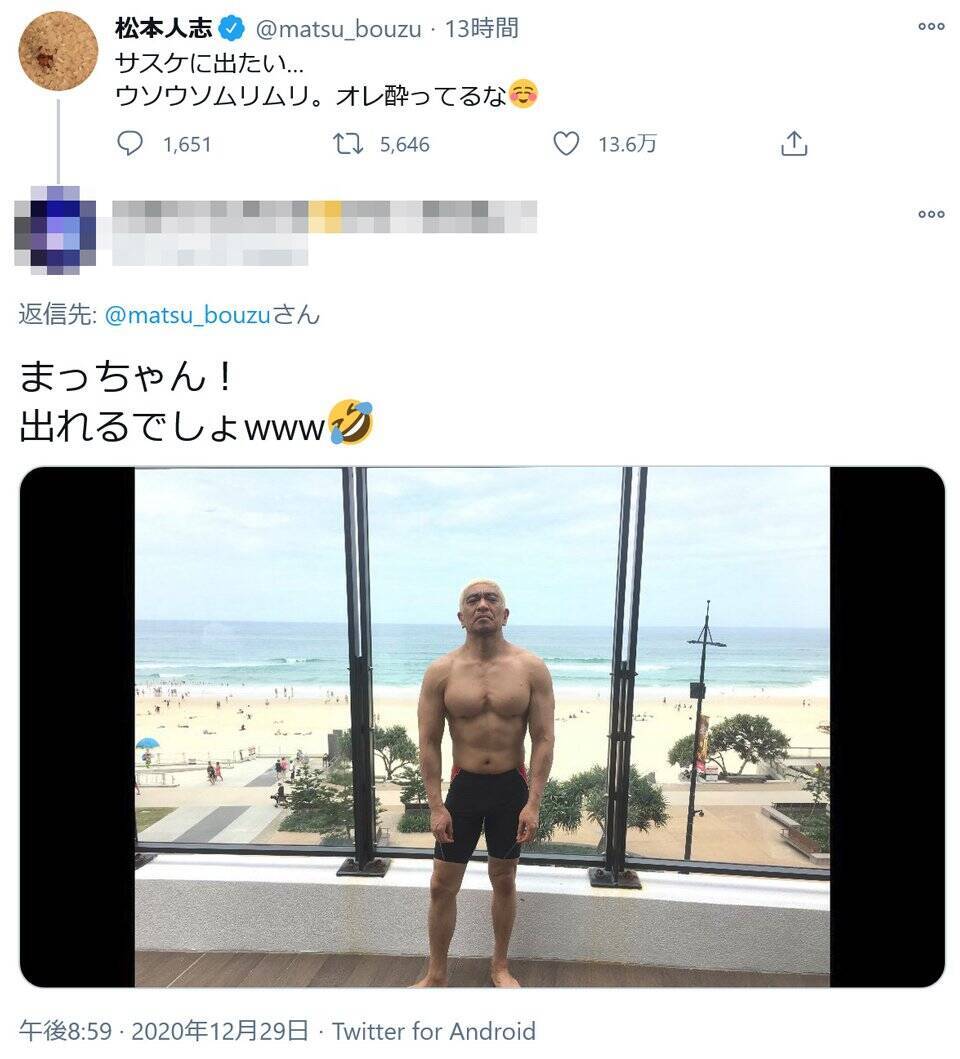This screenshot has height=1059, width=960.
Task: Click the blue verified badge
Action: [x=234, y=28]
